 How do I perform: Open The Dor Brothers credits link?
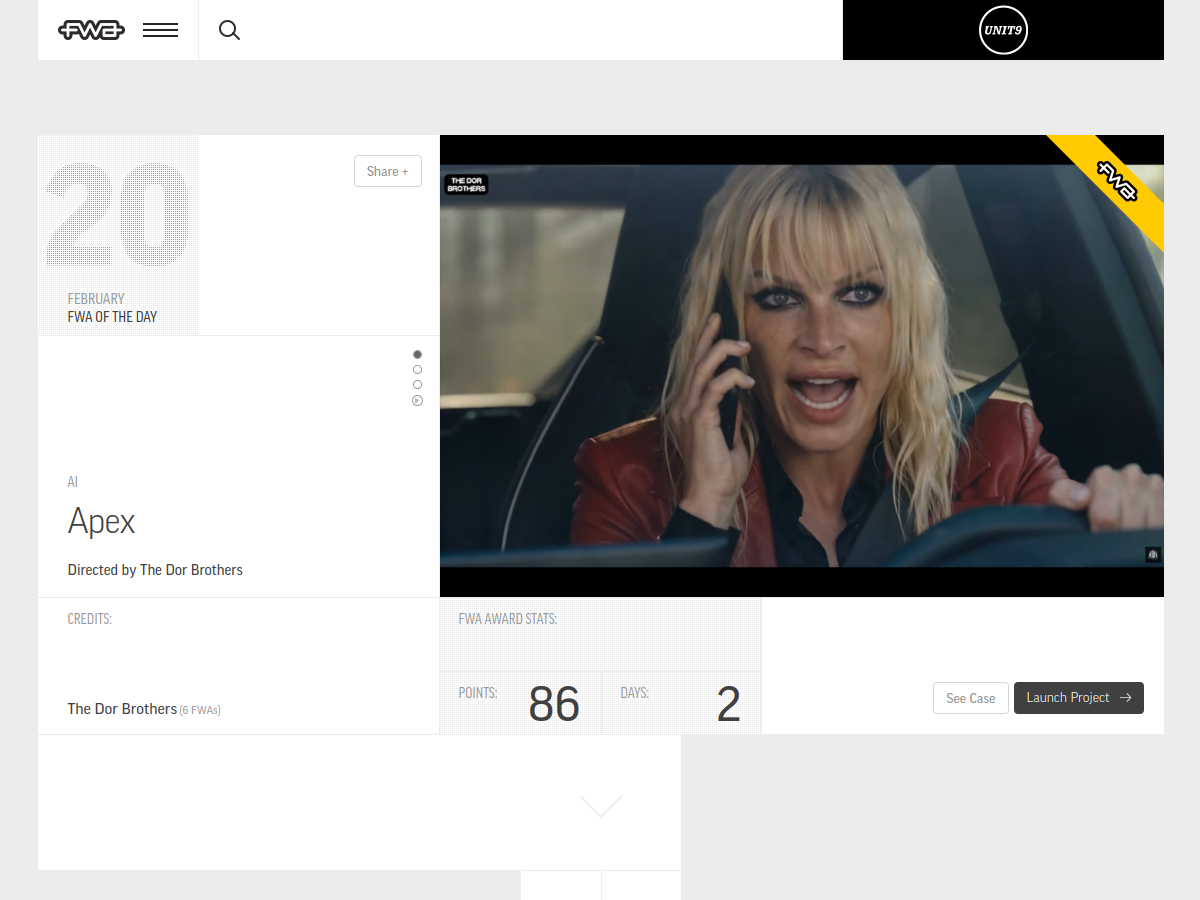(x=122, y=709)
